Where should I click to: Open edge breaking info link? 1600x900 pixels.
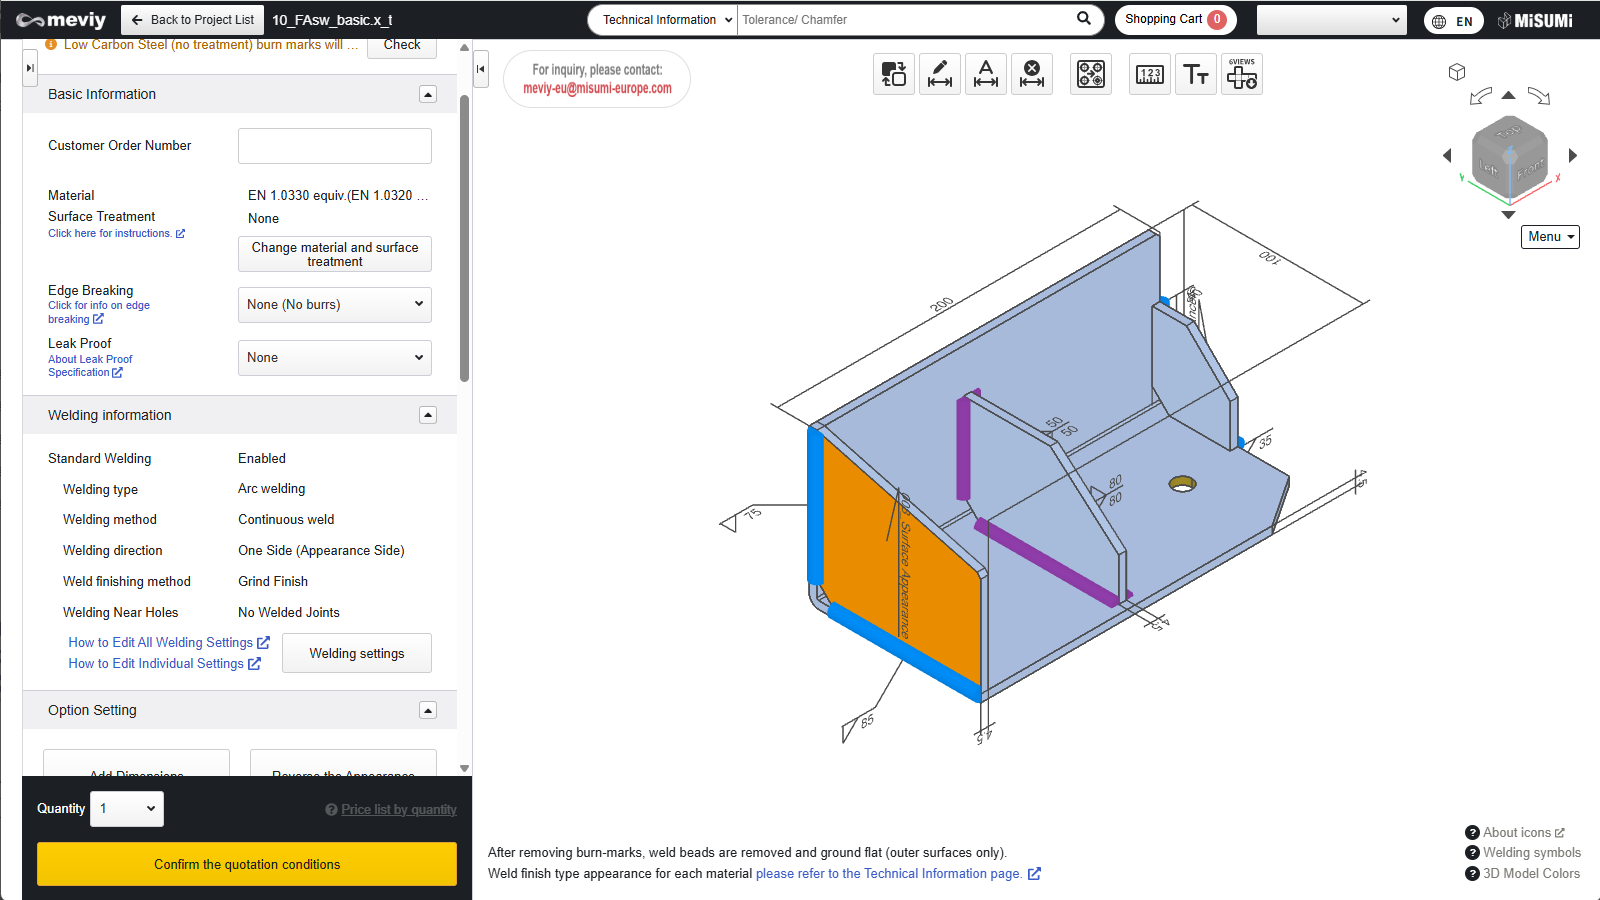tap(99, 312)
